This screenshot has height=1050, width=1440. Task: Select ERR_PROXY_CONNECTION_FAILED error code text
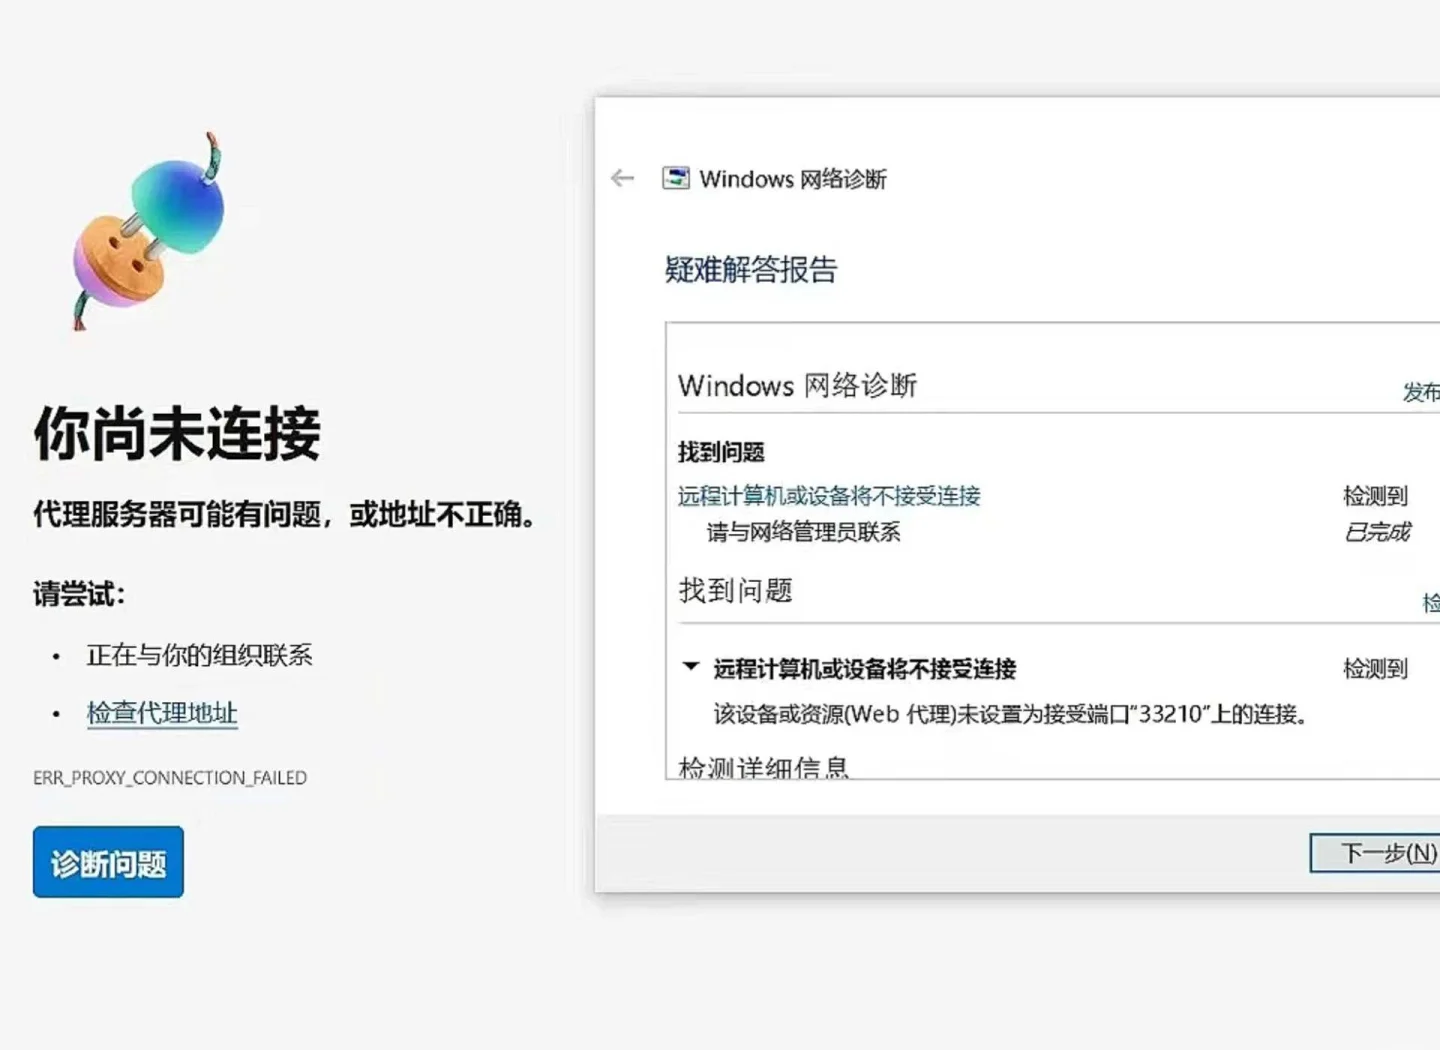pyautogui.click(x=170, y=778)
